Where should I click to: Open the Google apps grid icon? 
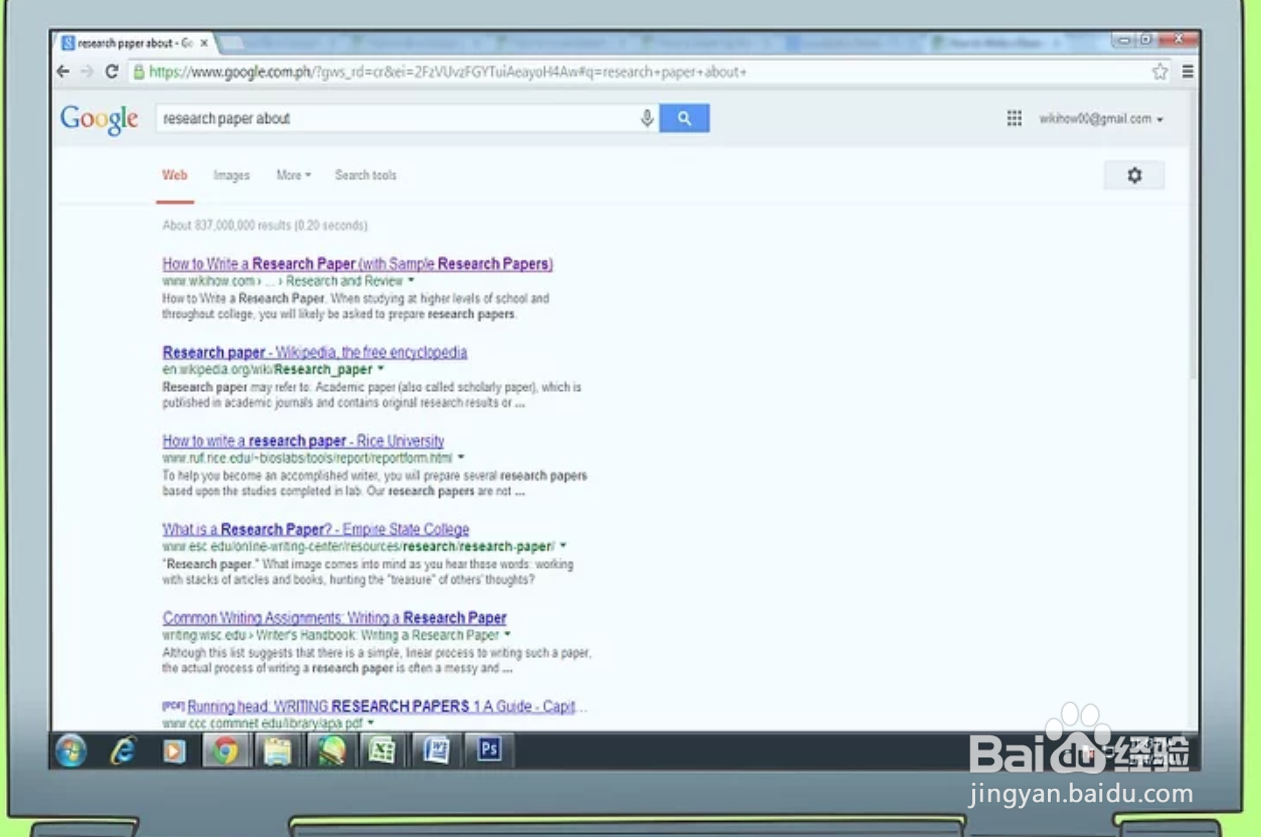pyautogui.click(x=1014, y=118)
